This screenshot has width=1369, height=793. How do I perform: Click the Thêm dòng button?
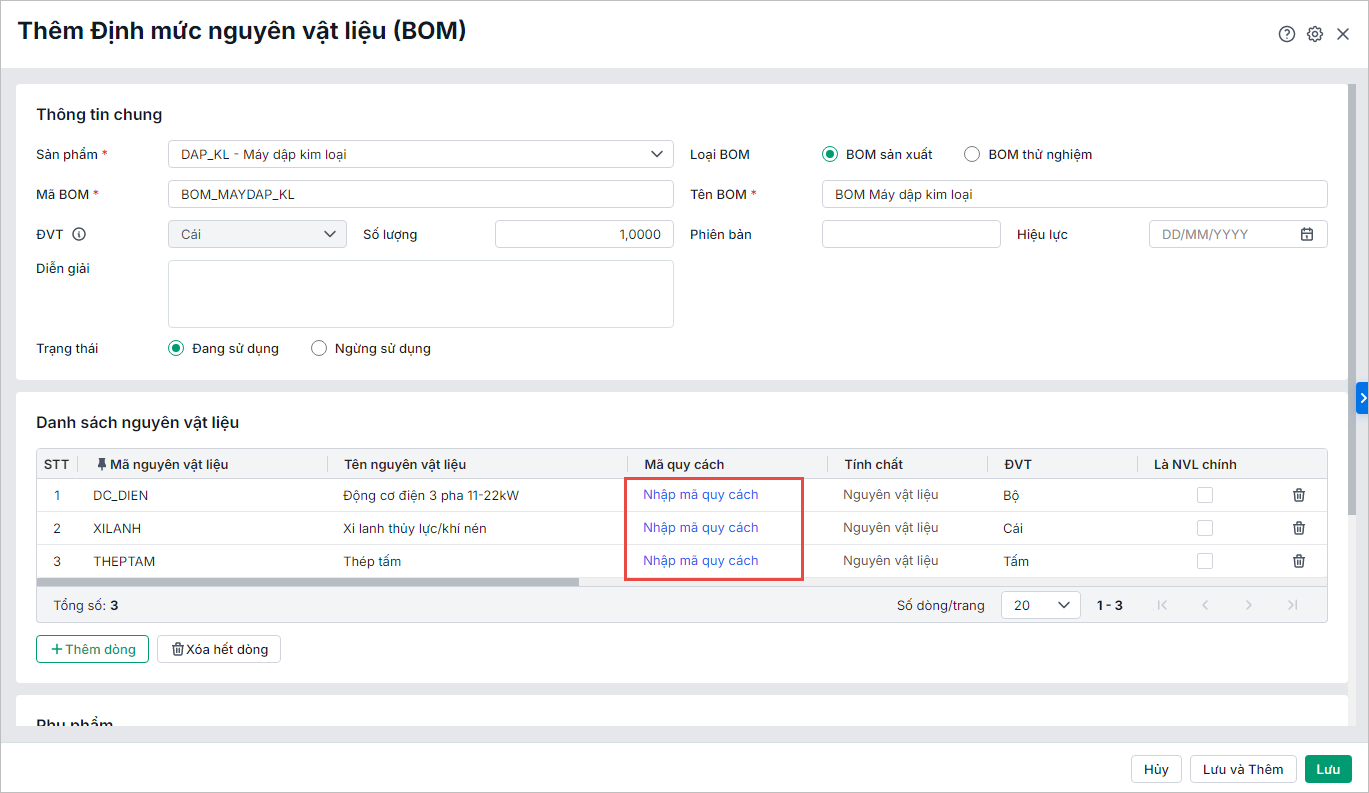[92, 649]
